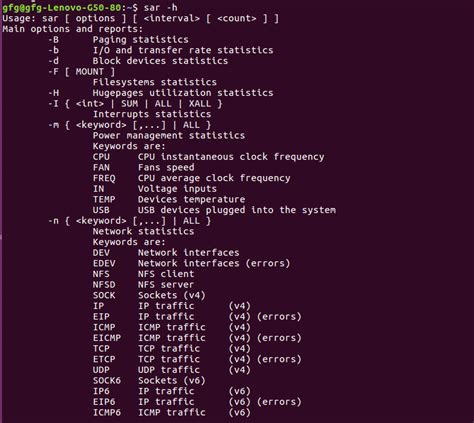Screen dimensions: 474x423
Task: Click the ICMP6 keyword at the bottom
Action: pos(107,413)
